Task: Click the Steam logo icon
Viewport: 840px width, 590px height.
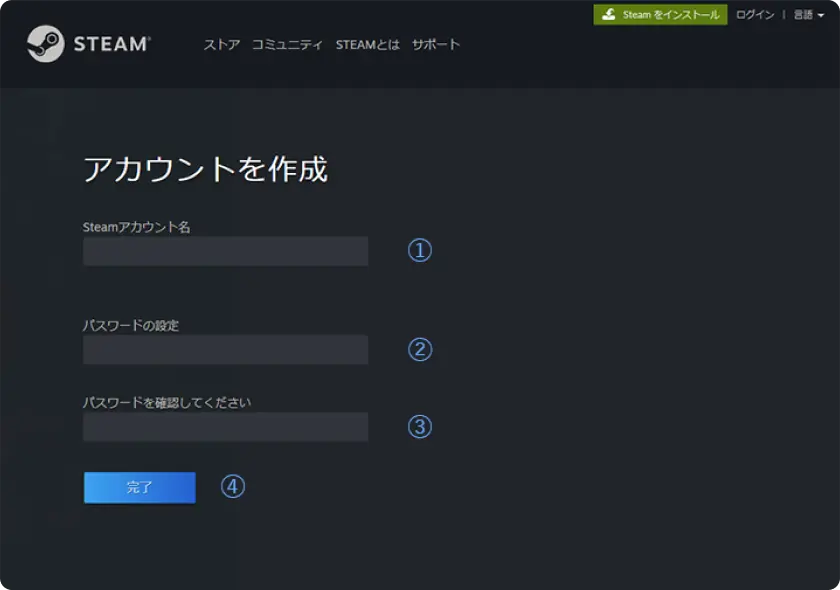Action: tap(46, 44)
